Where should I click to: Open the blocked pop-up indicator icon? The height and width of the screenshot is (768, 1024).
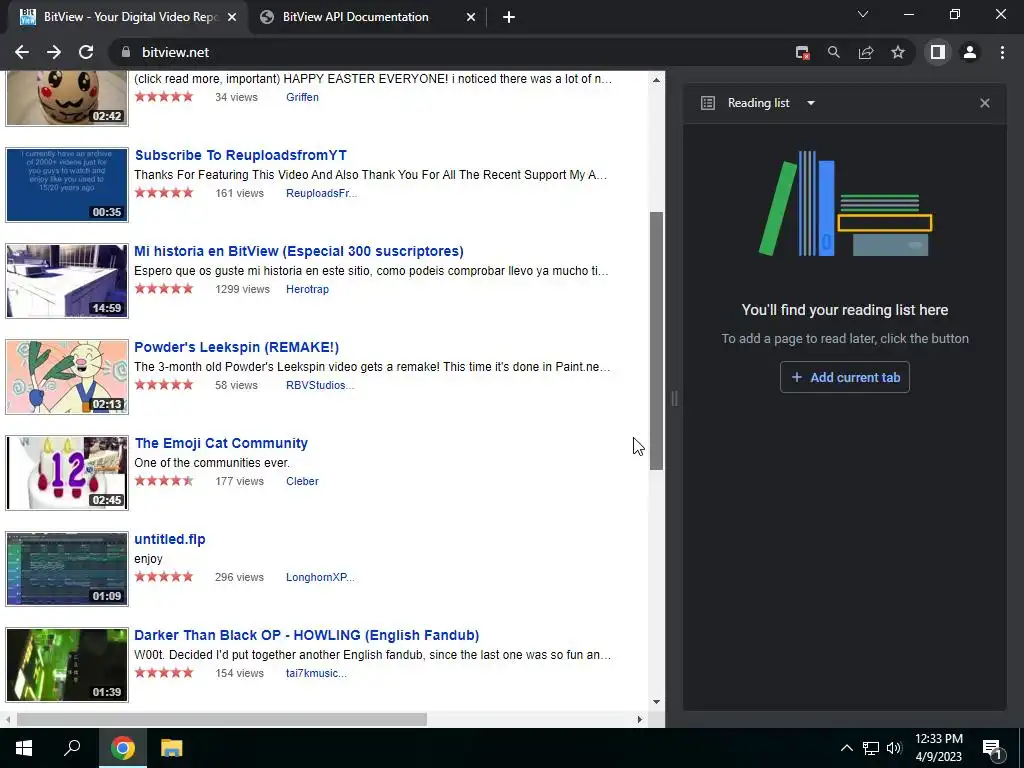coord(803,52)
